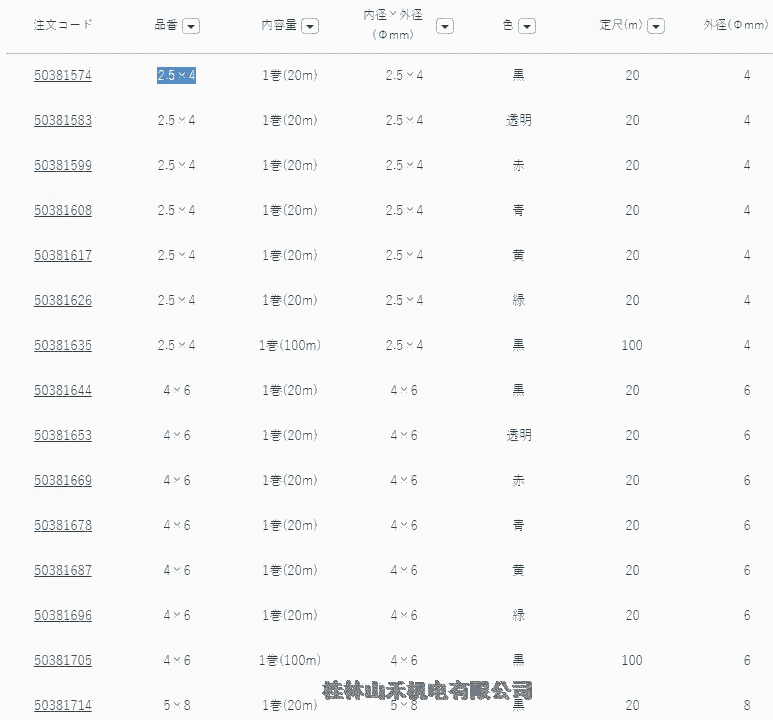The width and height of the screenshot is (773, 720).
Task: Expand the 内径×外径 filter dropdown
Action: pos(445,26)
